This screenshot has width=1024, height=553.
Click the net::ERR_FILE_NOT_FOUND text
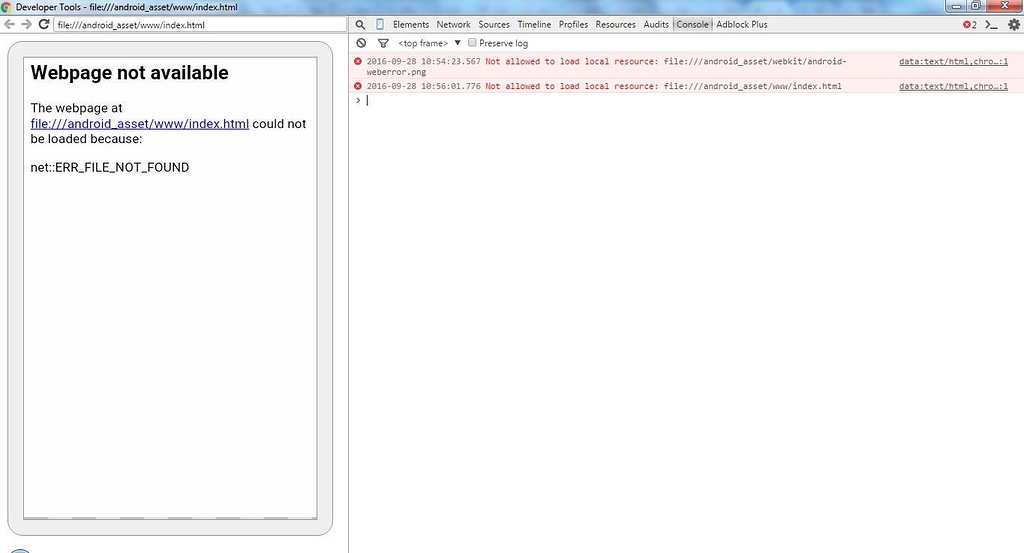click(110, 167)
